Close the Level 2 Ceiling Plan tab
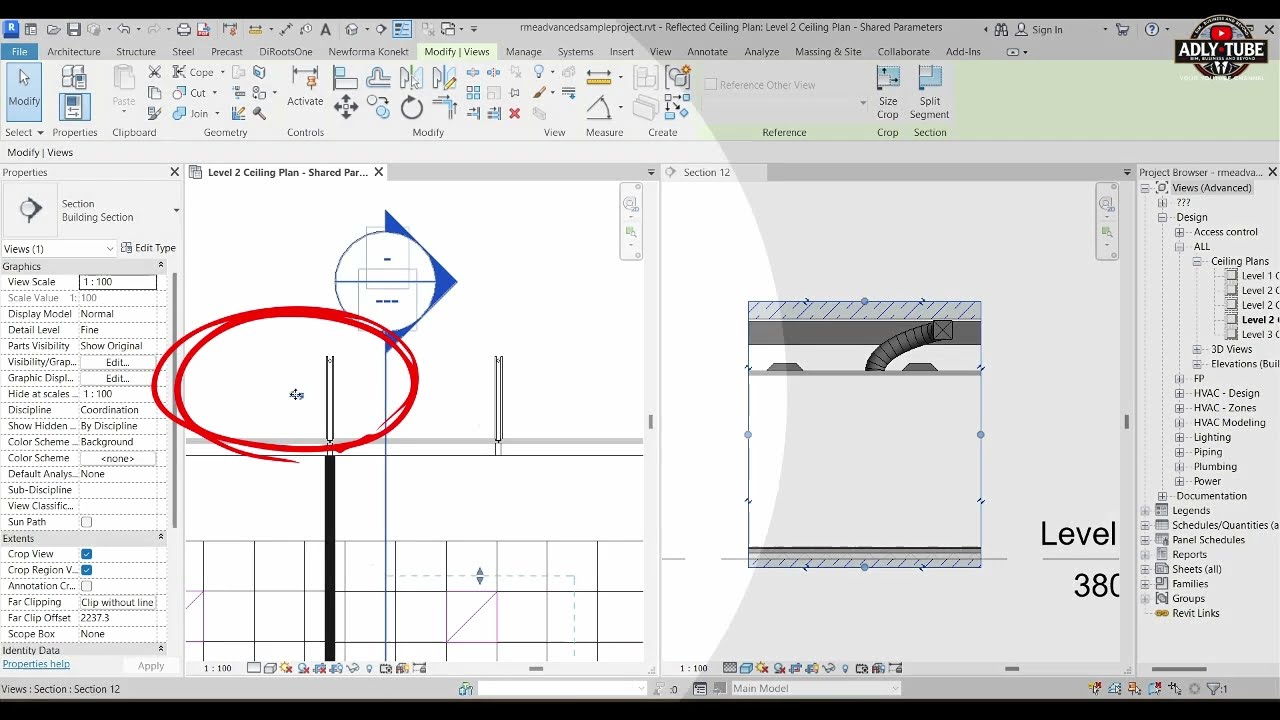The image size is (1280, 720). [379, 172]
